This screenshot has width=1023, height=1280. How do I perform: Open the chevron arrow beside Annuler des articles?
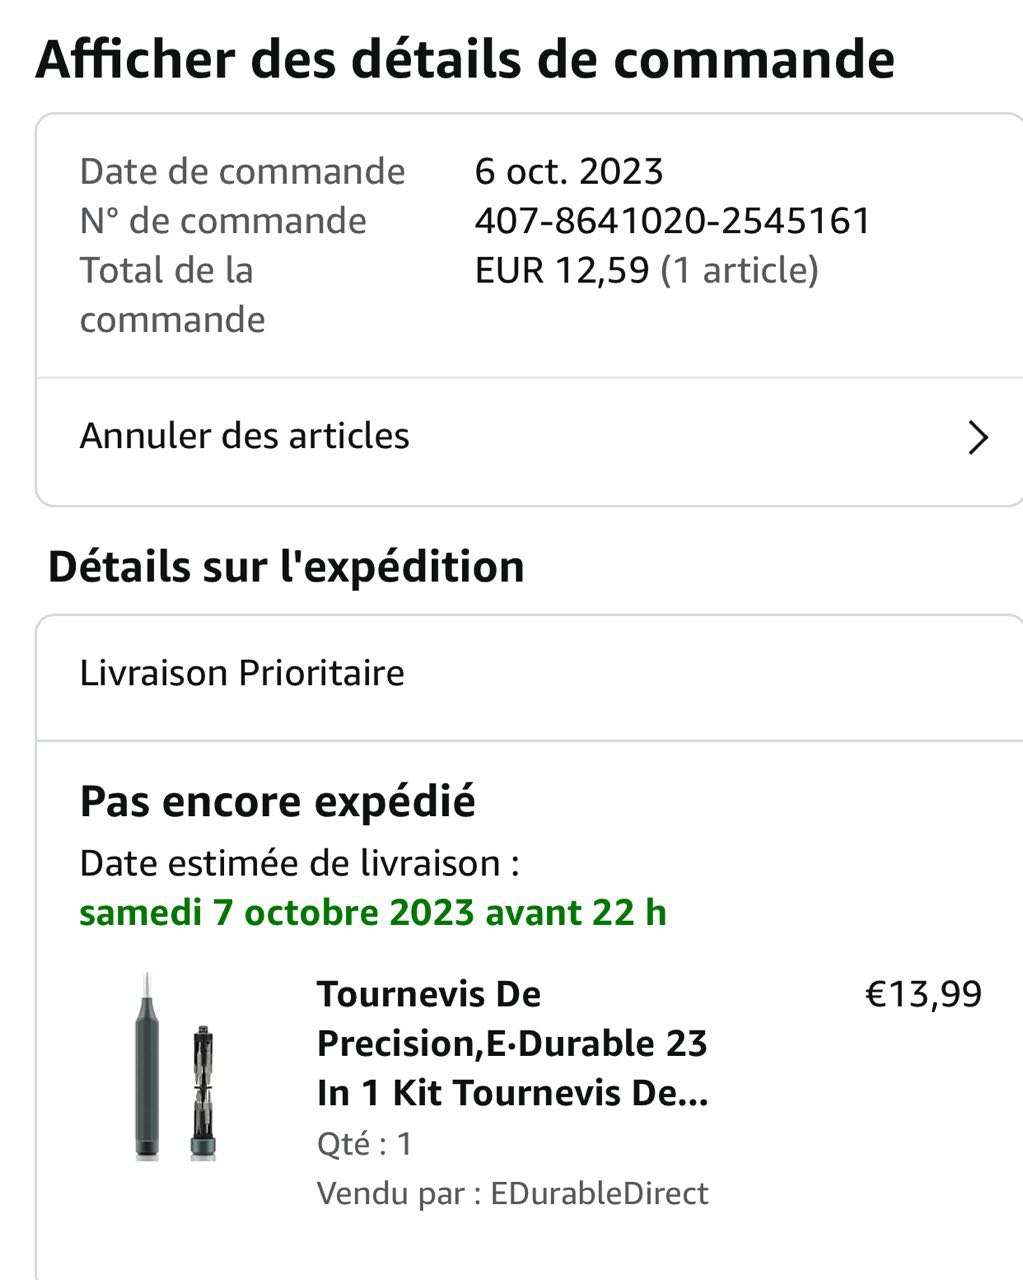click(978, 437)
